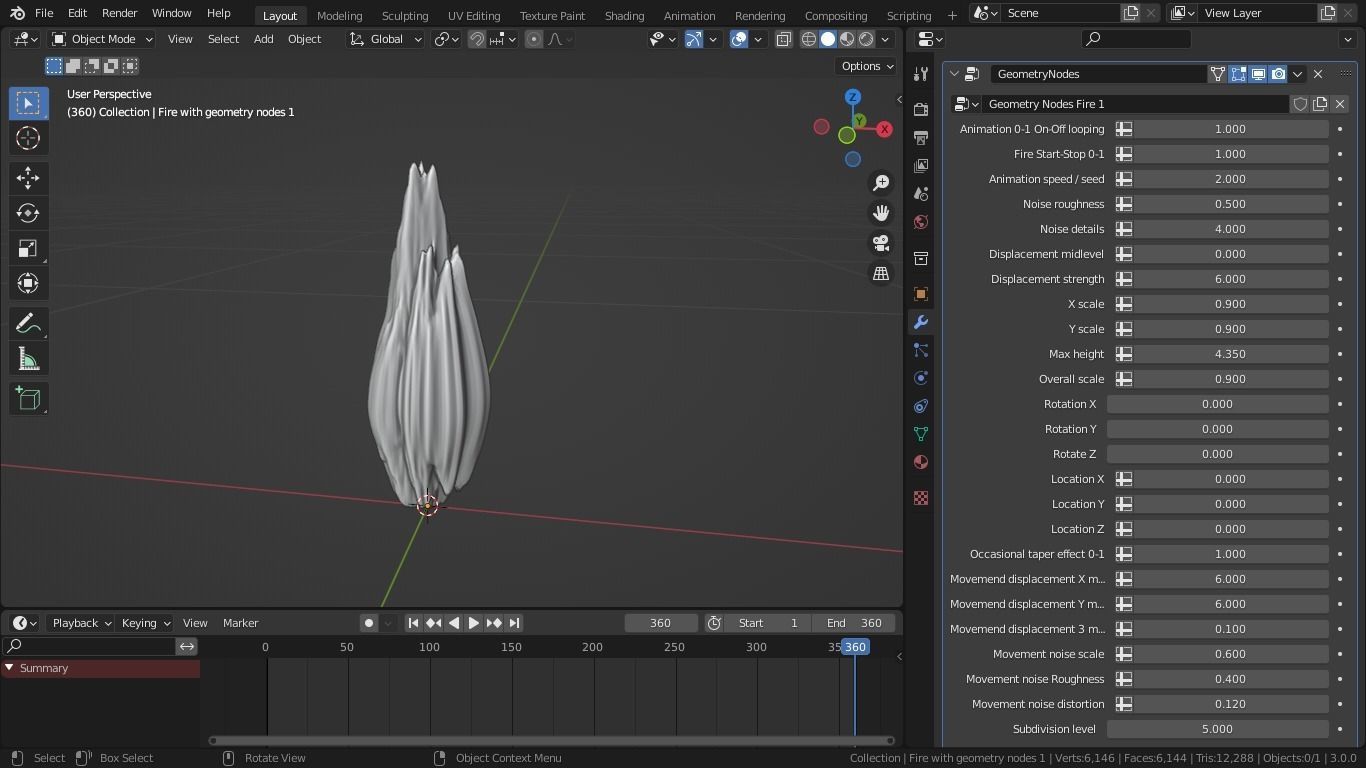1366x768 pixels.
Task: Switch to Shading workspace tab
Action: 624,15
